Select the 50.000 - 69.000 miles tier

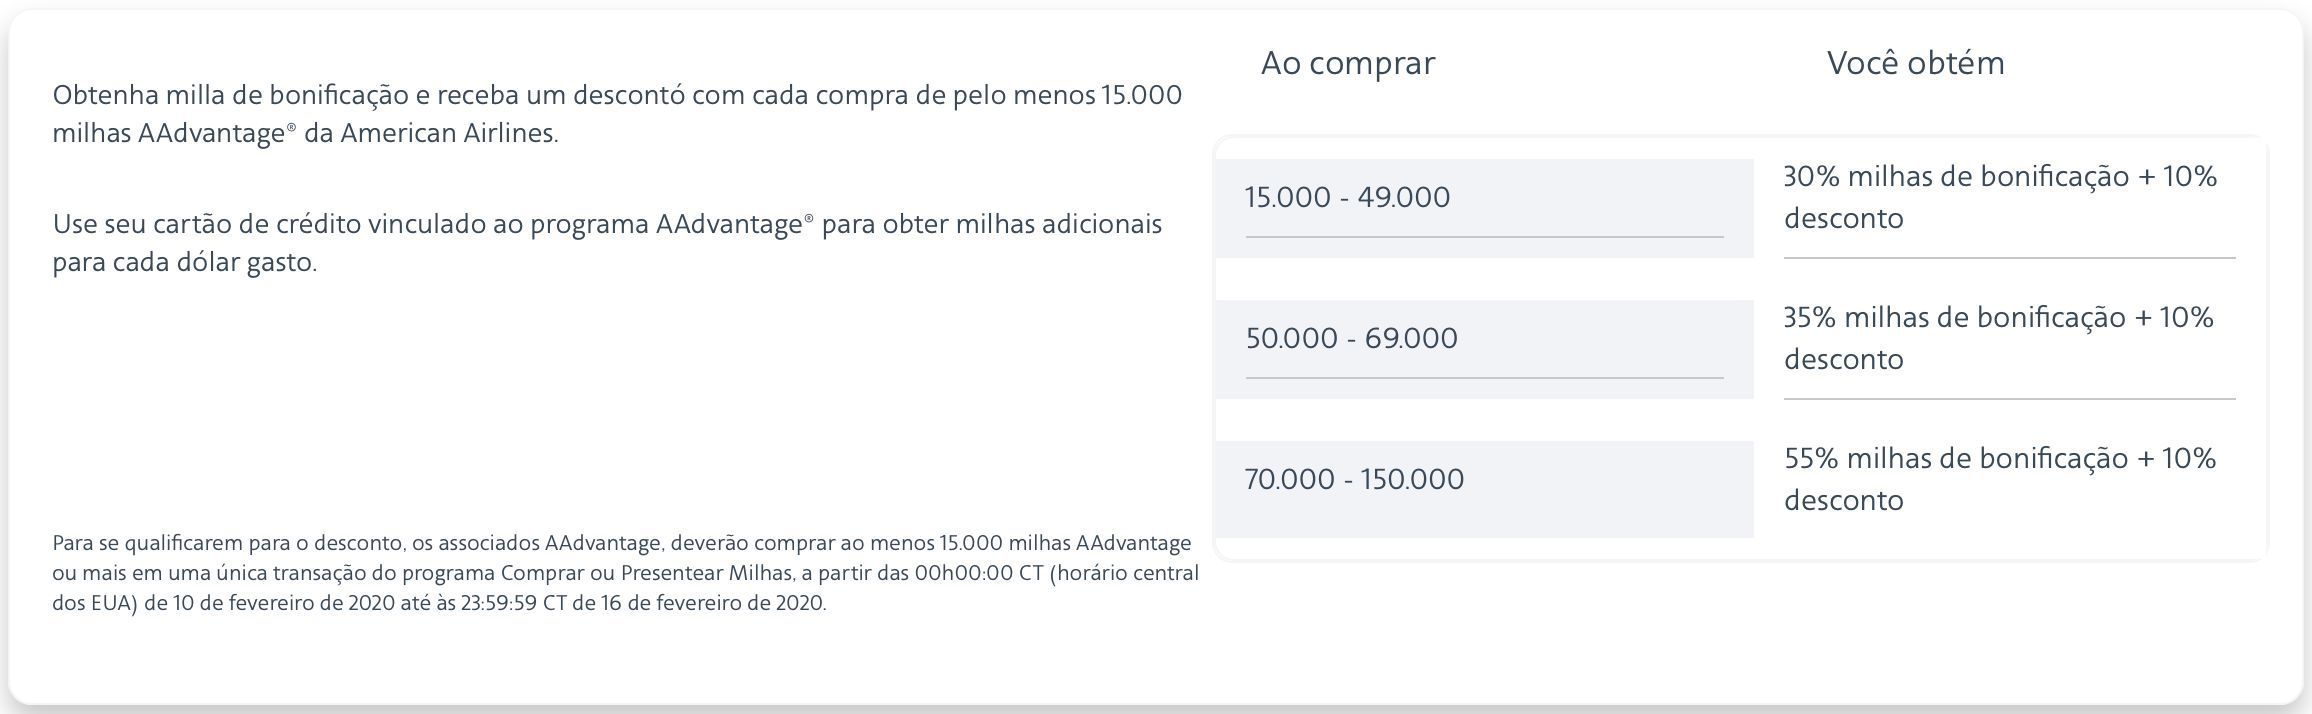pyautogui.click(x=1484, y=349)
